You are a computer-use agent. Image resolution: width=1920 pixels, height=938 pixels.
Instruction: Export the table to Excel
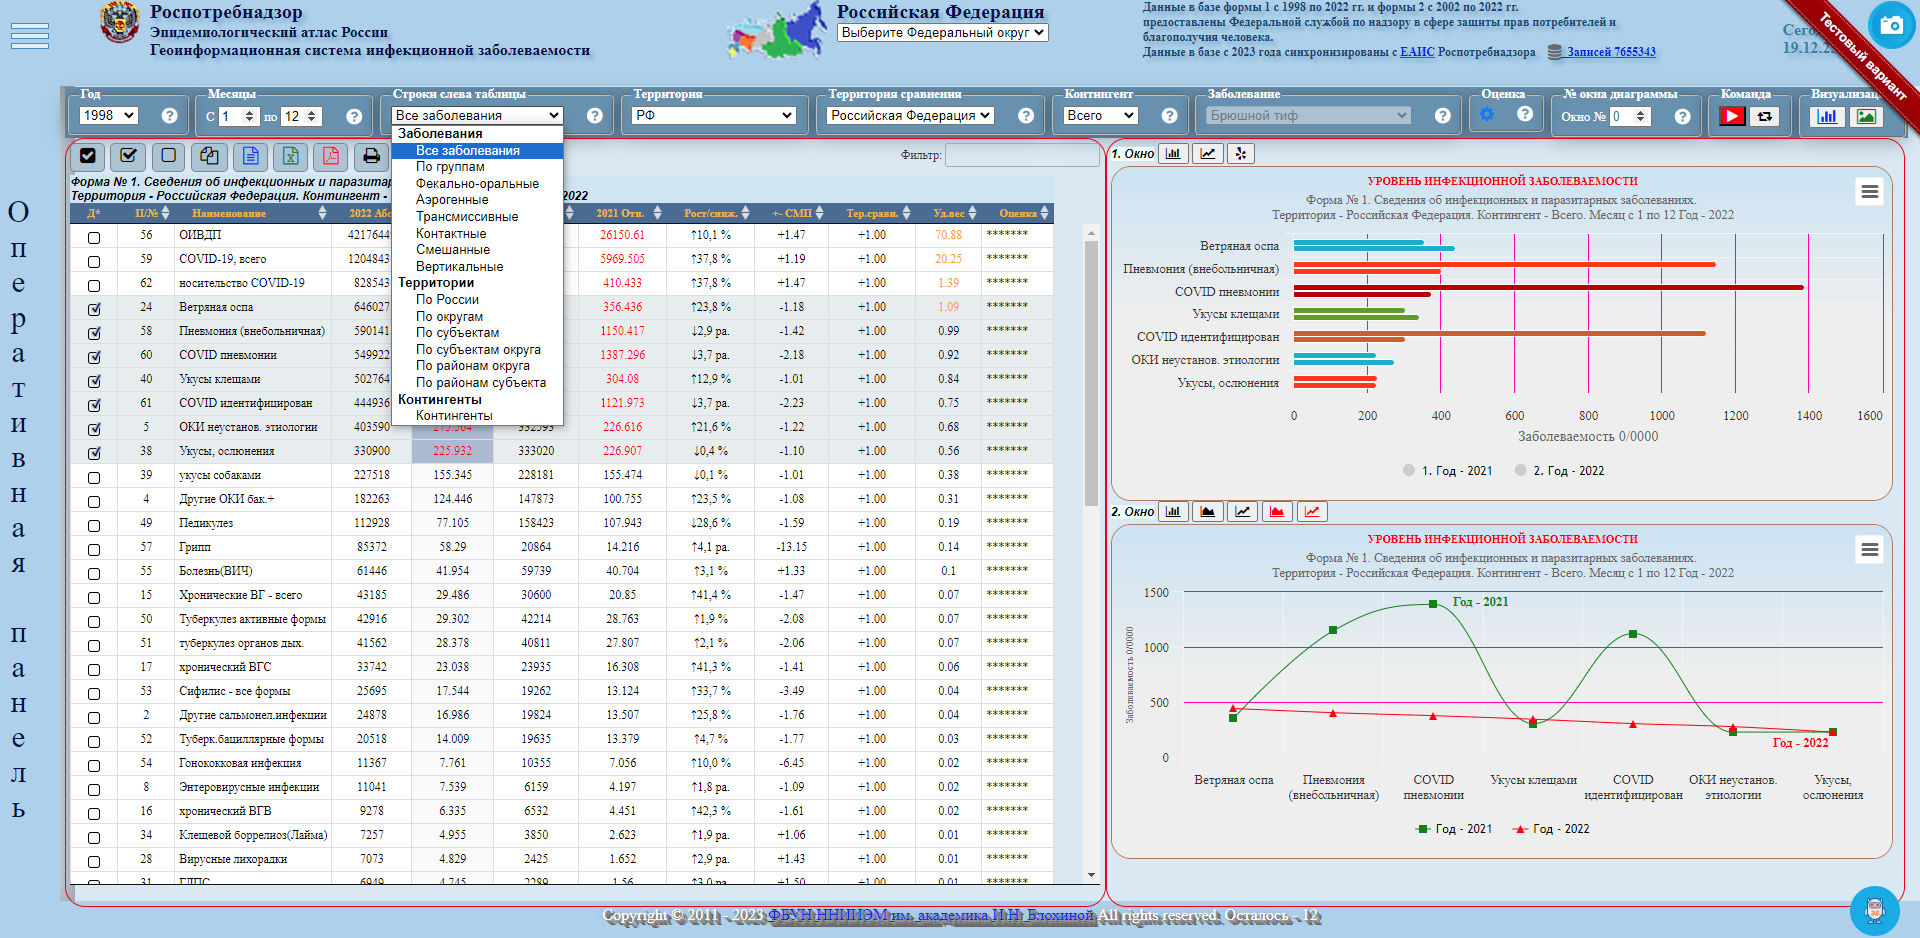tap(290, 156)
